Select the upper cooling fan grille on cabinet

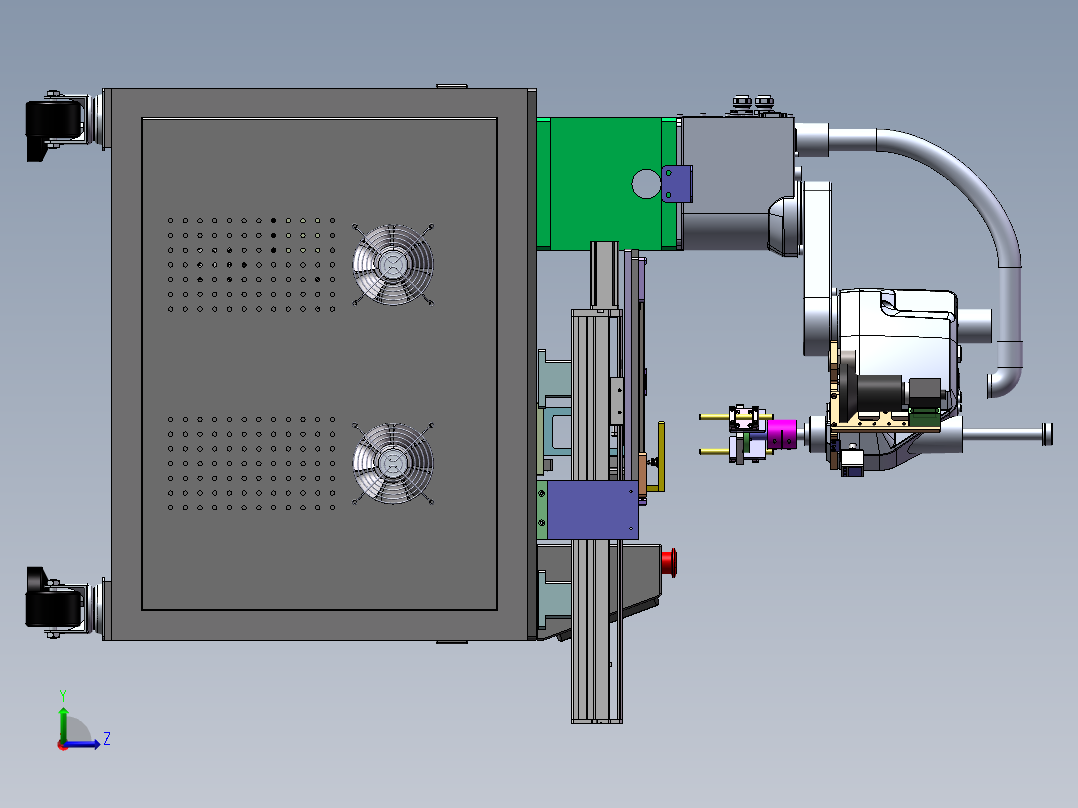coord(393,265)
